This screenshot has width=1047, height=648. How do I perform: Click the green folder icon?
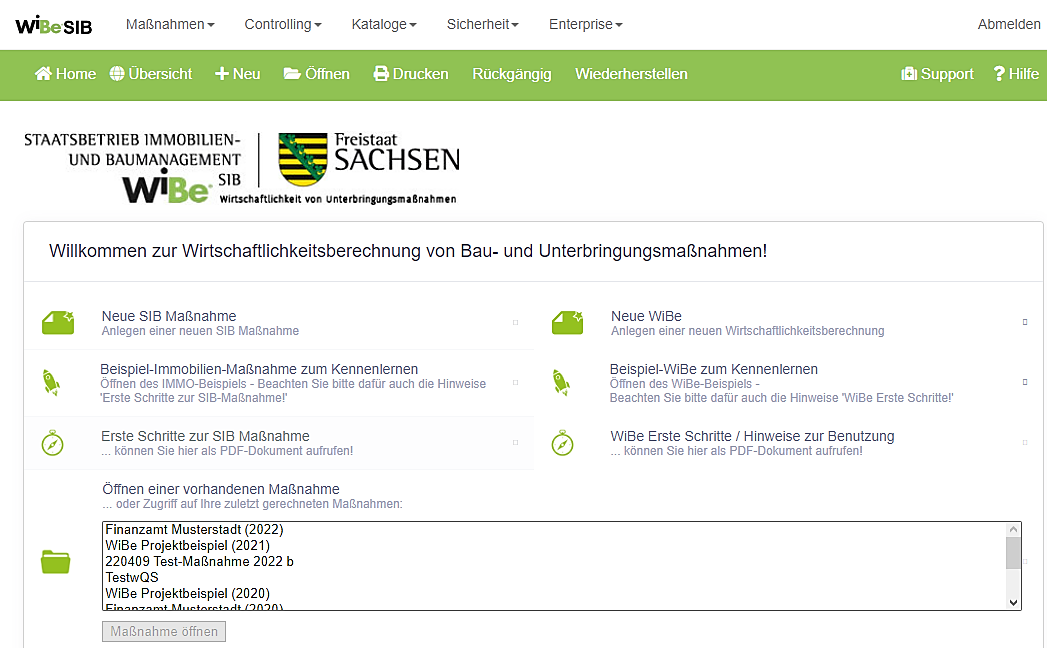tap(56, 561)
